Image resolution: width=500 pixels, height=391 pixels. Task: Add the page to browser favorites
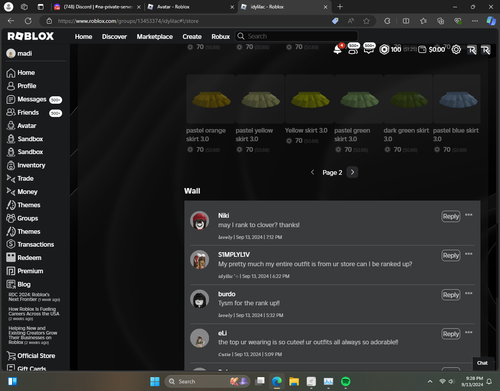[366, 21]
